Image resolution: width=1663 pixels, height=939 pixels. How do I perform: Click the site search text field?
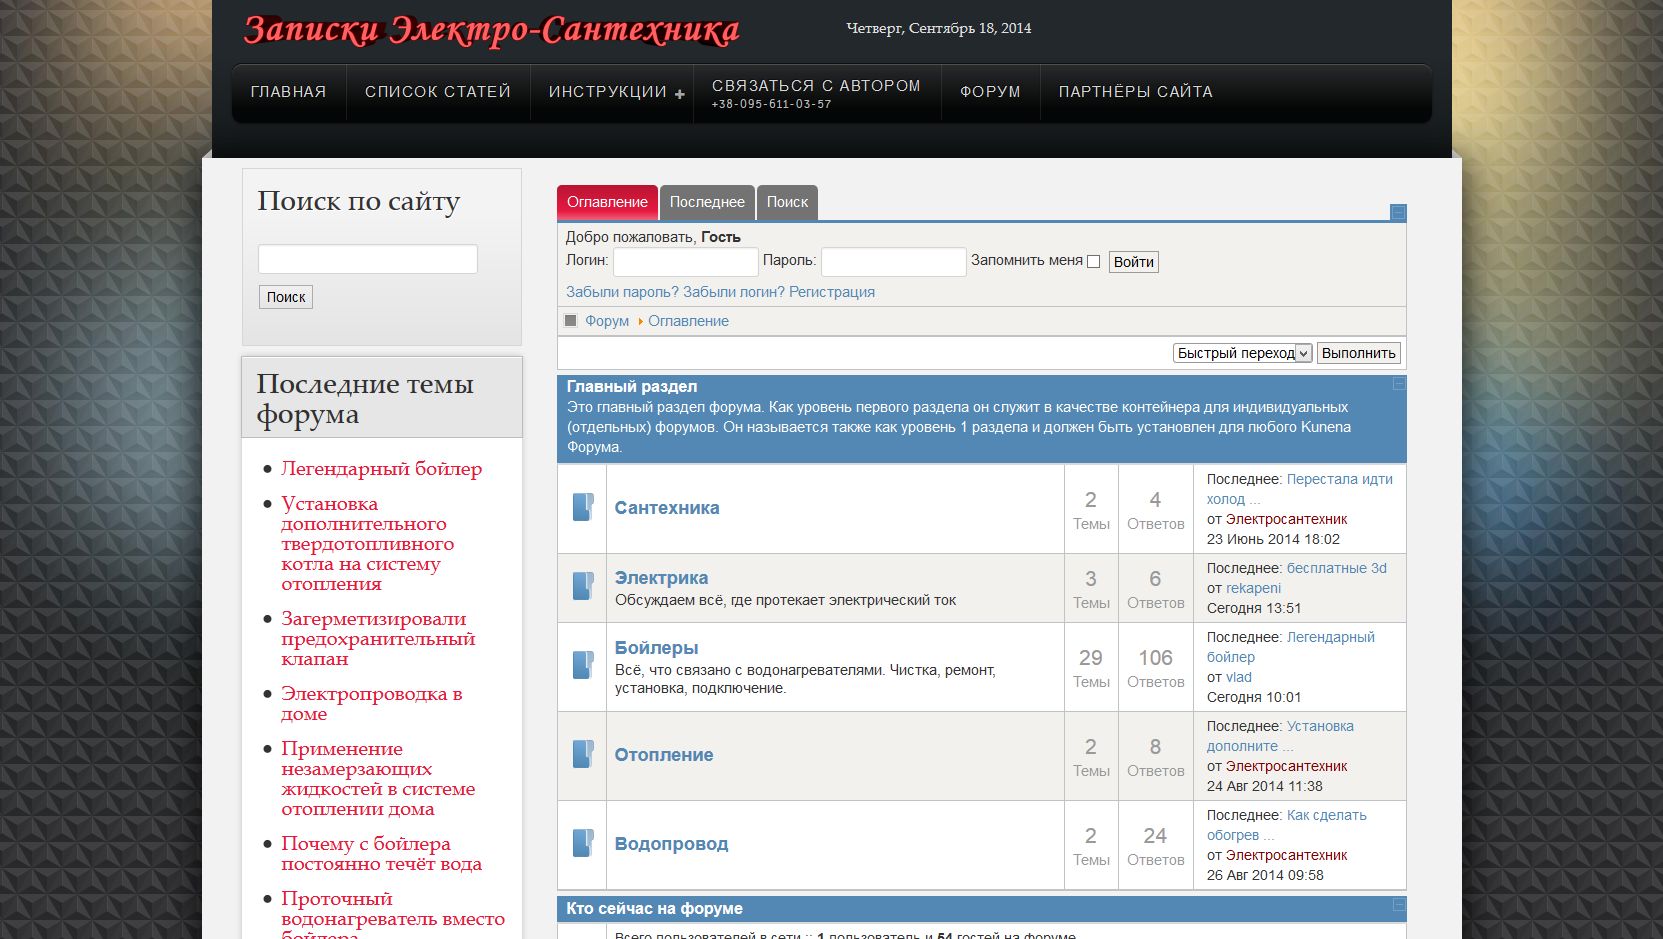coord(367,259)
